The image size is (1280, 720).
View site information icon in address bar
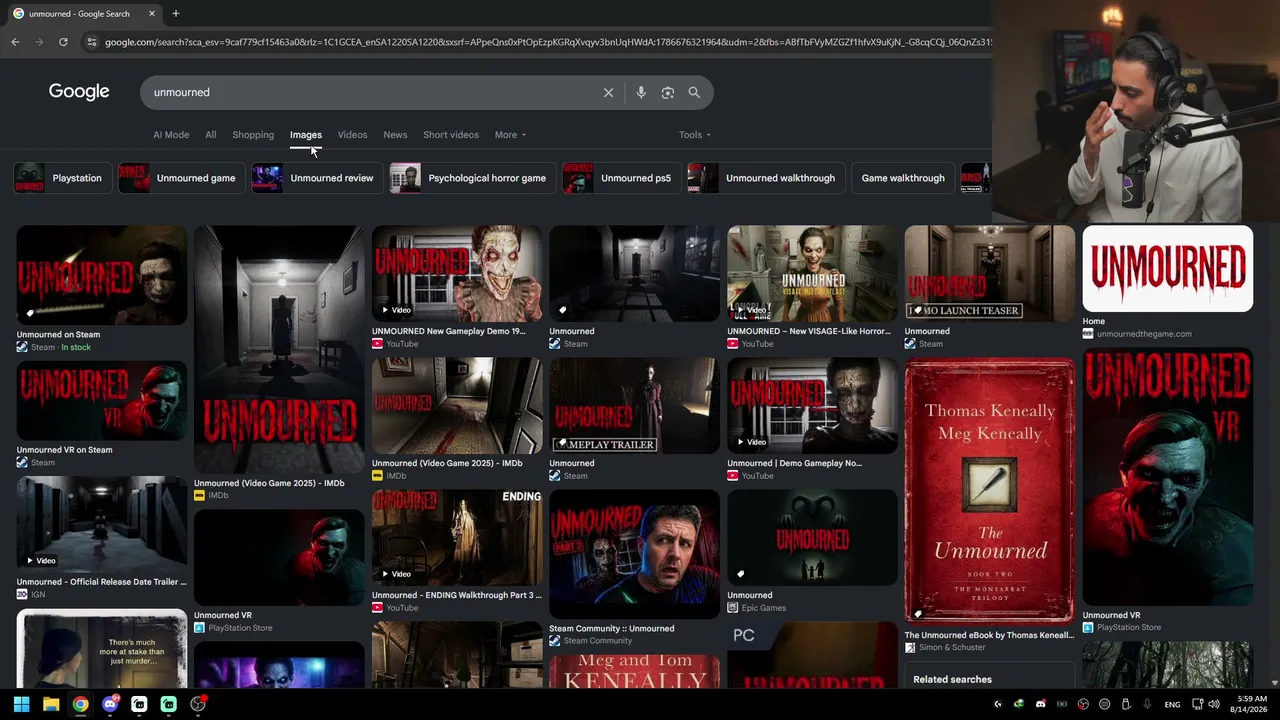pyautogui.click(x=92, y=42)
